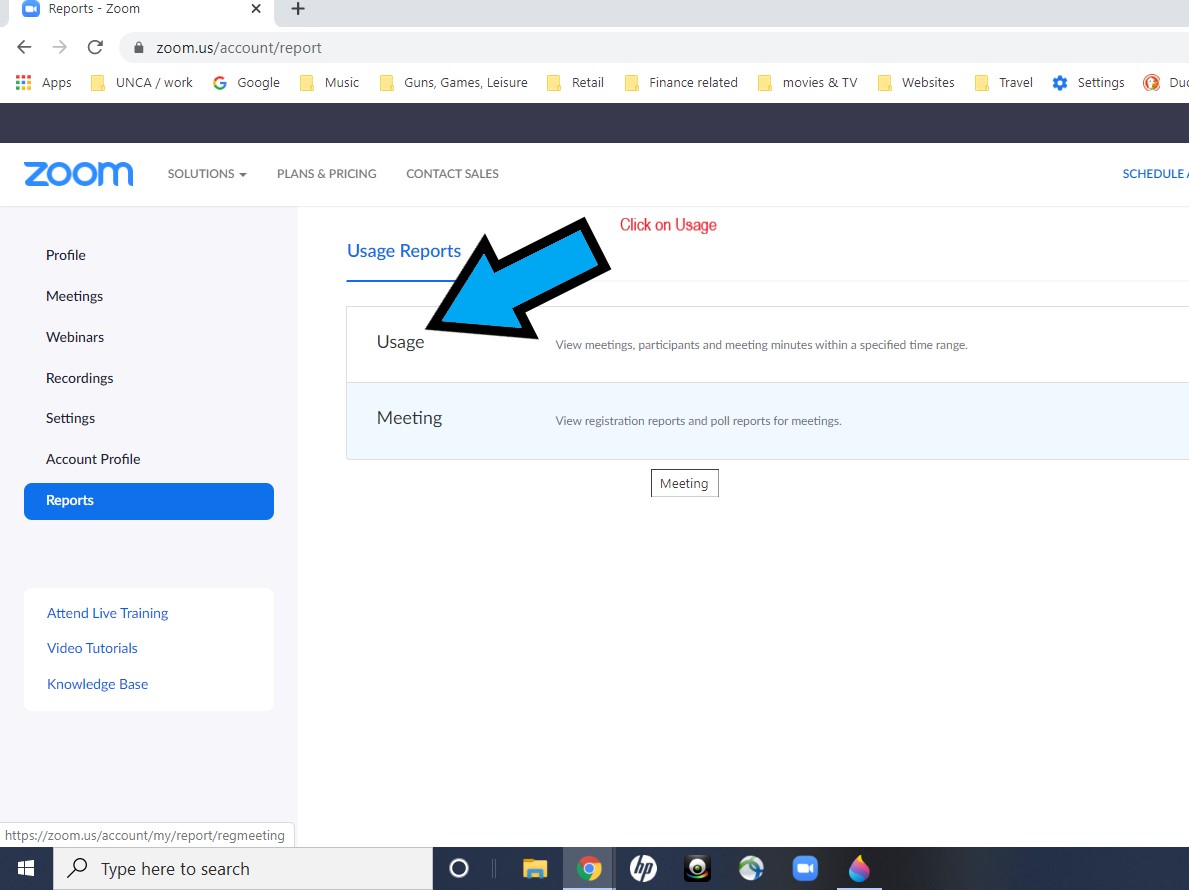This screenshot has width=1189, height=890.
Task: Open the Finance related bookmark folder
Action: (681, 83)
